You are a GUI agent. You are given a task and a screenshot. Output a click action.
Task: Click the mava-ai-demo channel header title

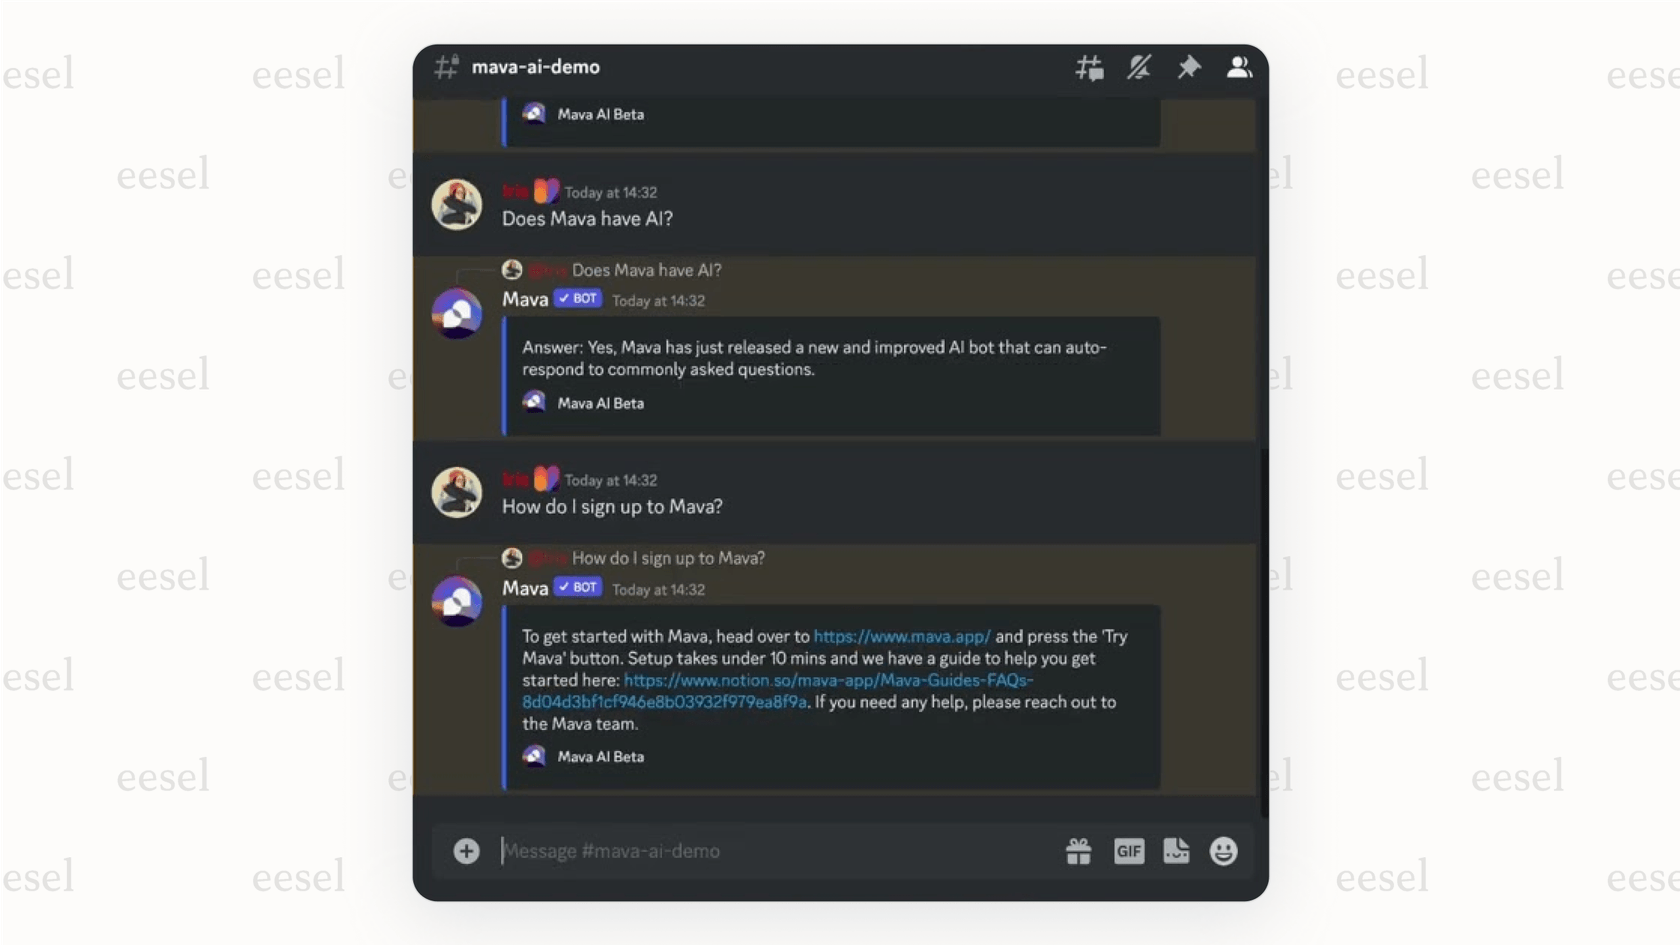pos(536,67)
